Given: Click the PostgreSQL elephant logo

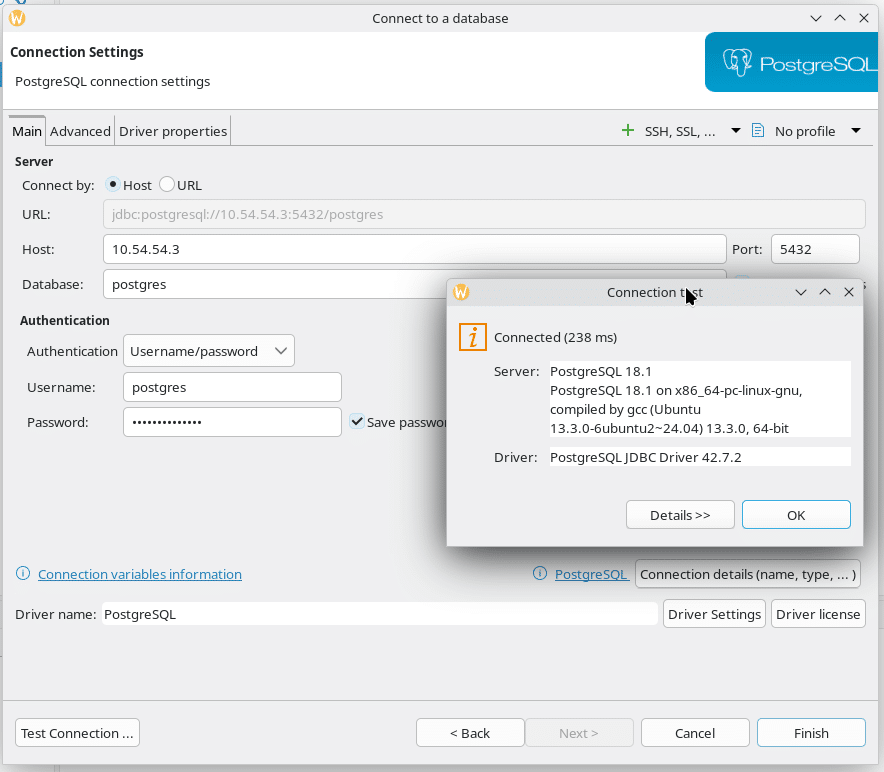Looking at the screenshot, I should point(737,63).
